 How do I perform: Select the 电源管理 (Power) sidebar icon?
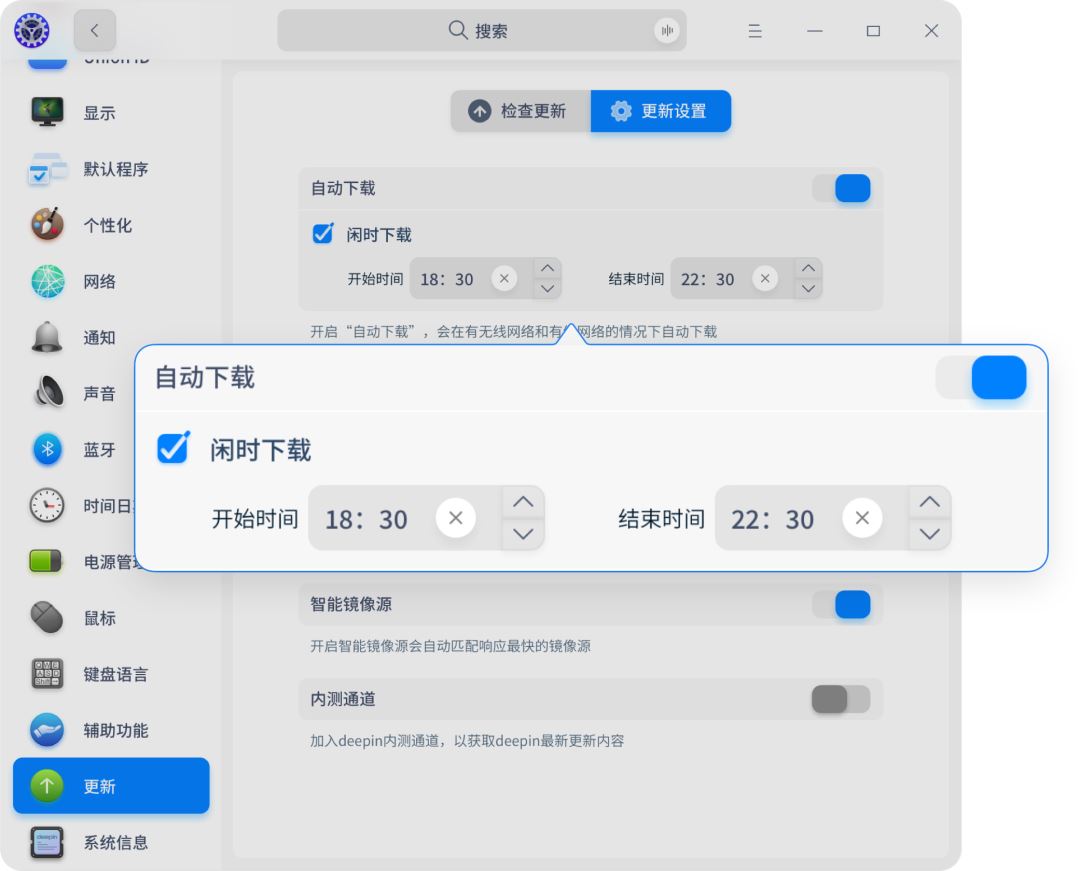(x=47, y=562)
